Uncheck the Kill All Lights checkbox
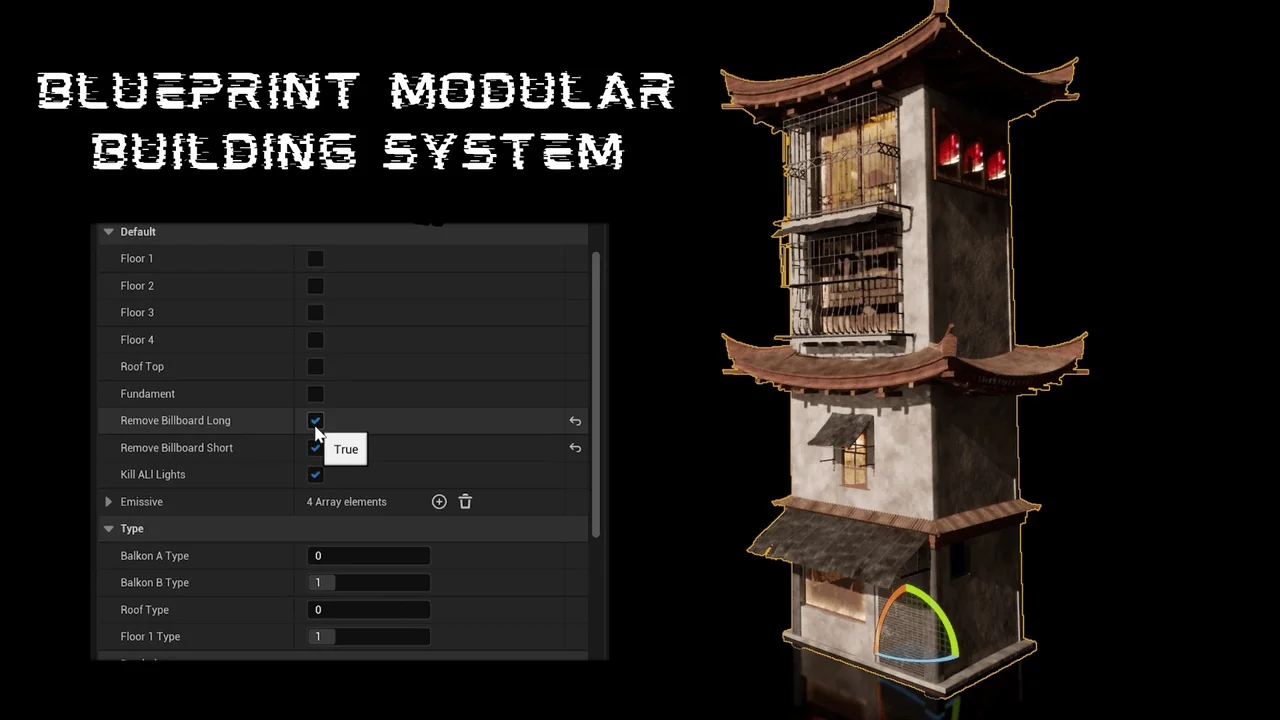1280x720 pixels. (x=315, y=475)
